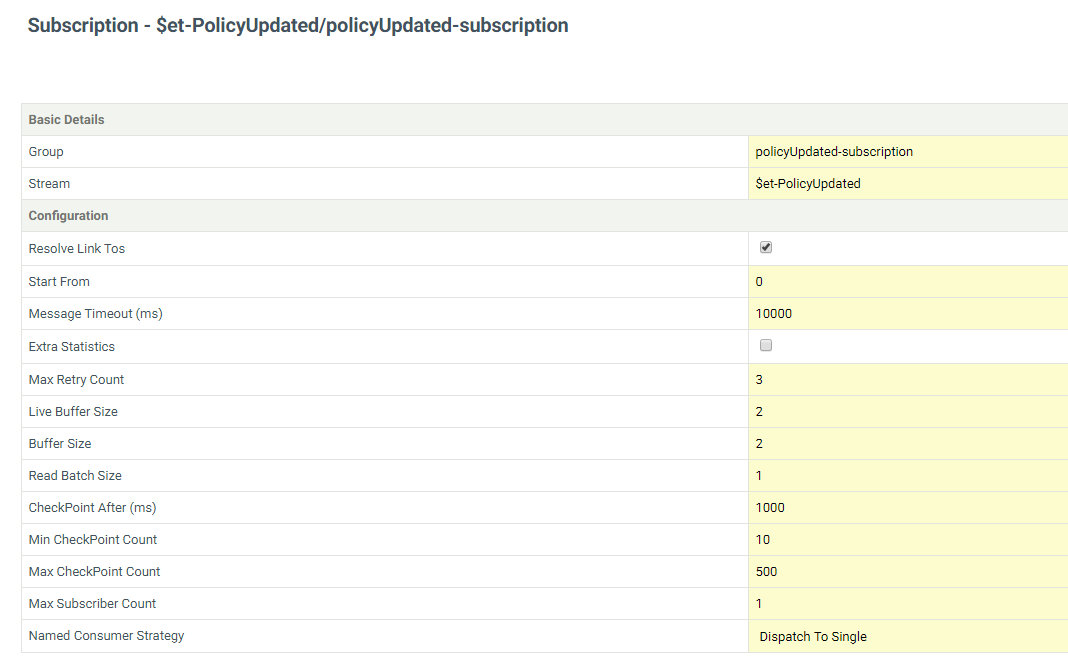Open the Group link

click(45, 151)
